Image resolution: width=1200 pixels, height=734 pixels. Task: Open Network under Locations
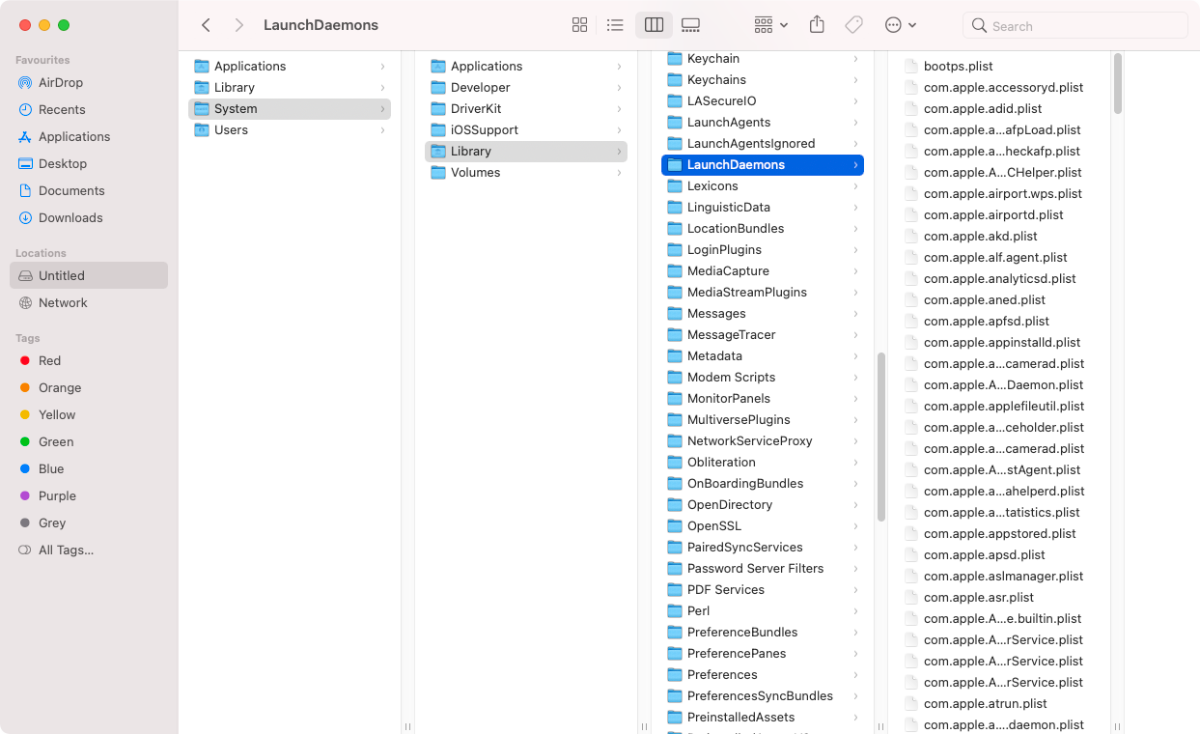tap(62, 302)
